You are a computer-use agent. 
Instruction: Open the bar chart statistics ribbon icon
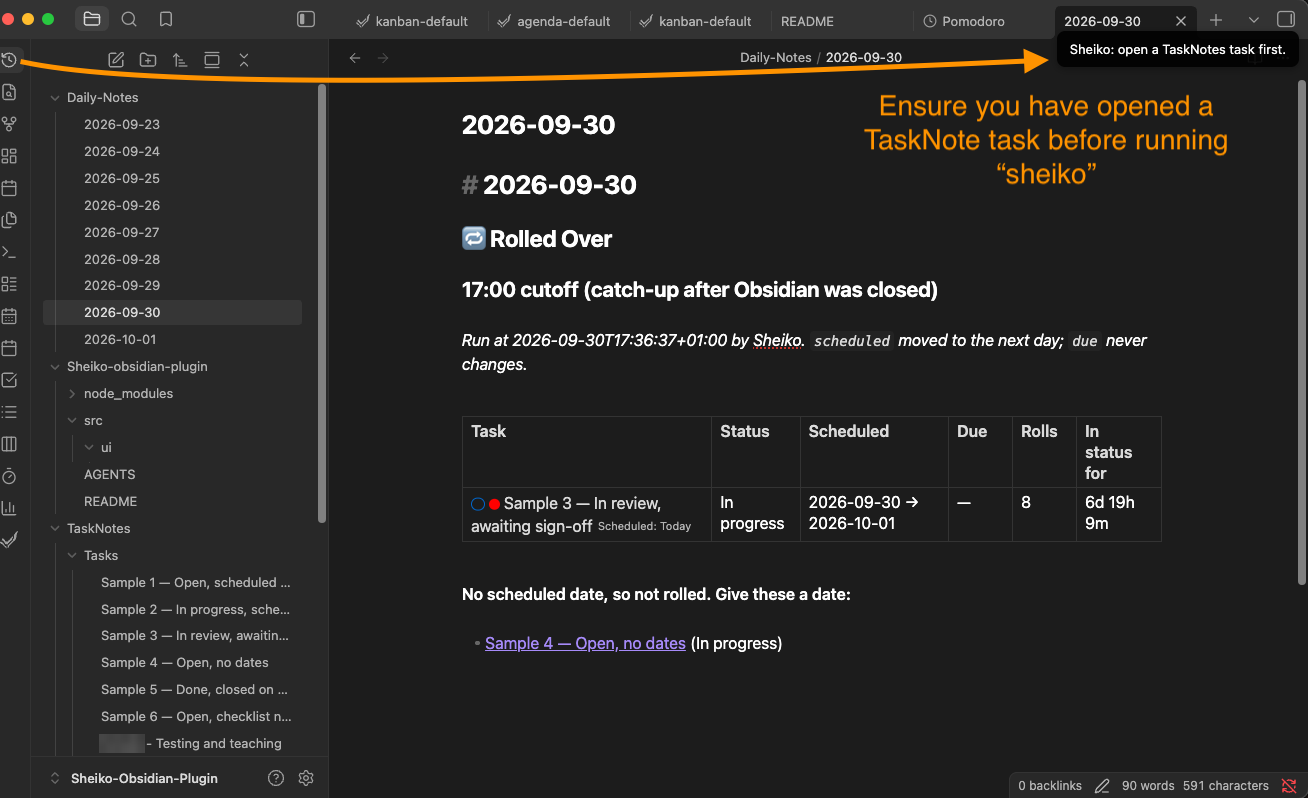(x=9, y=508)
